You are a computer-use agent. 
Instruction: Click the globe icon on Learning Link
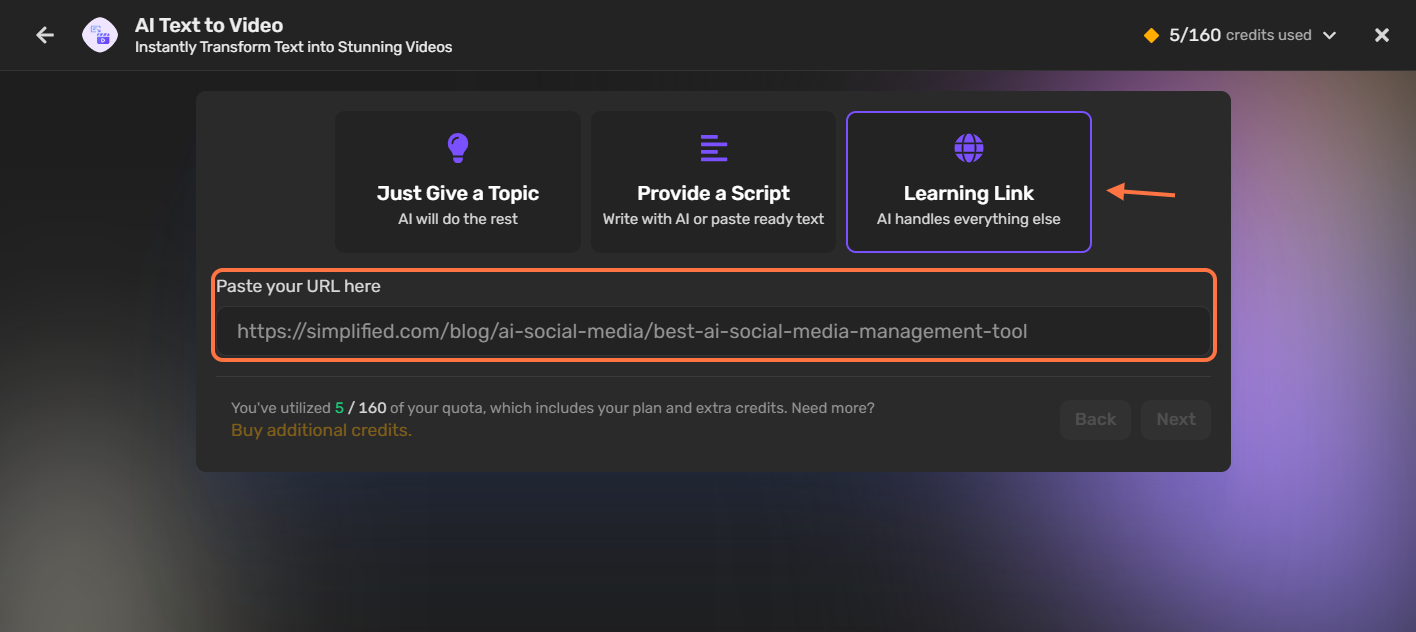coord(969,148)
